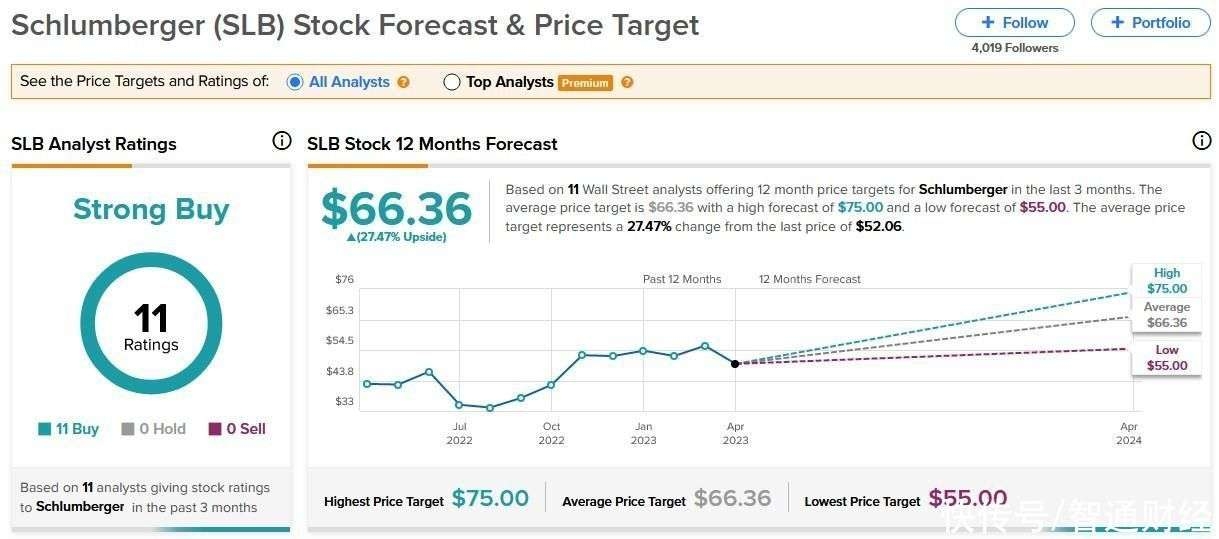This screenshot has width=1219, height=539.
Task: Select the Top Analysts radio button
Action: [x=452, y=82]
